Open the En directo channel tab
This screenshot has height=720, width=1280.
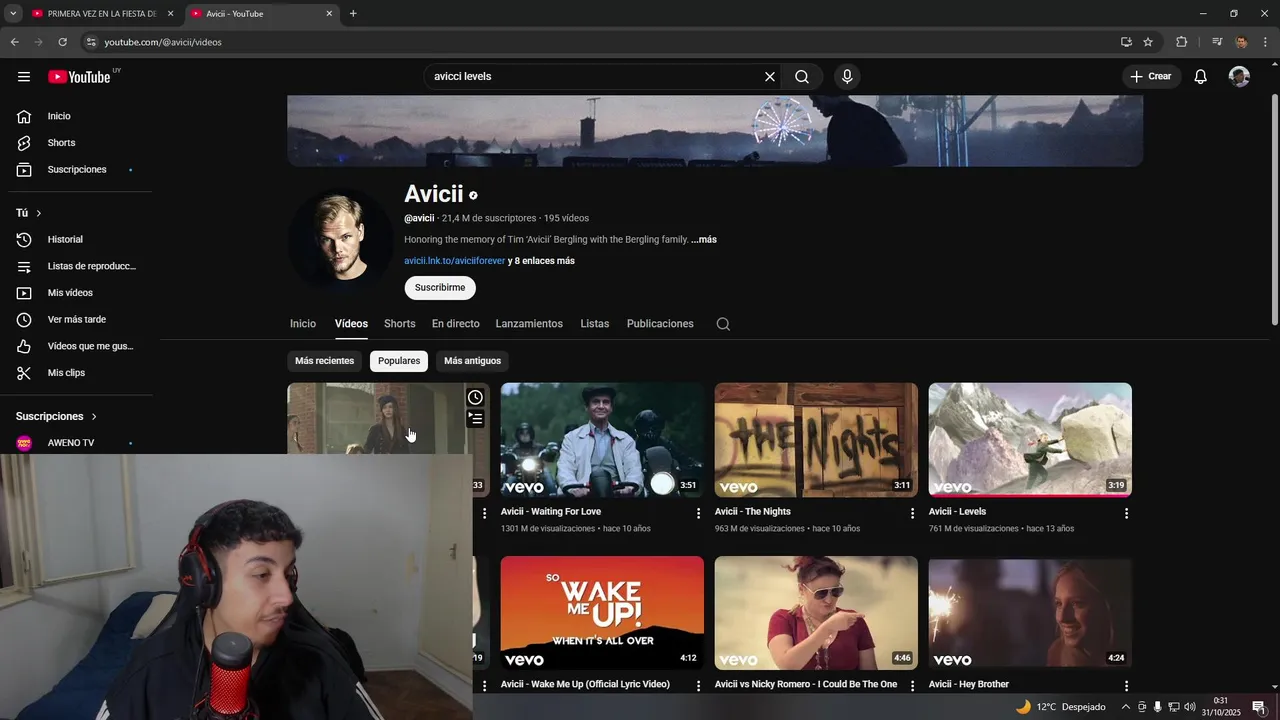456,324
